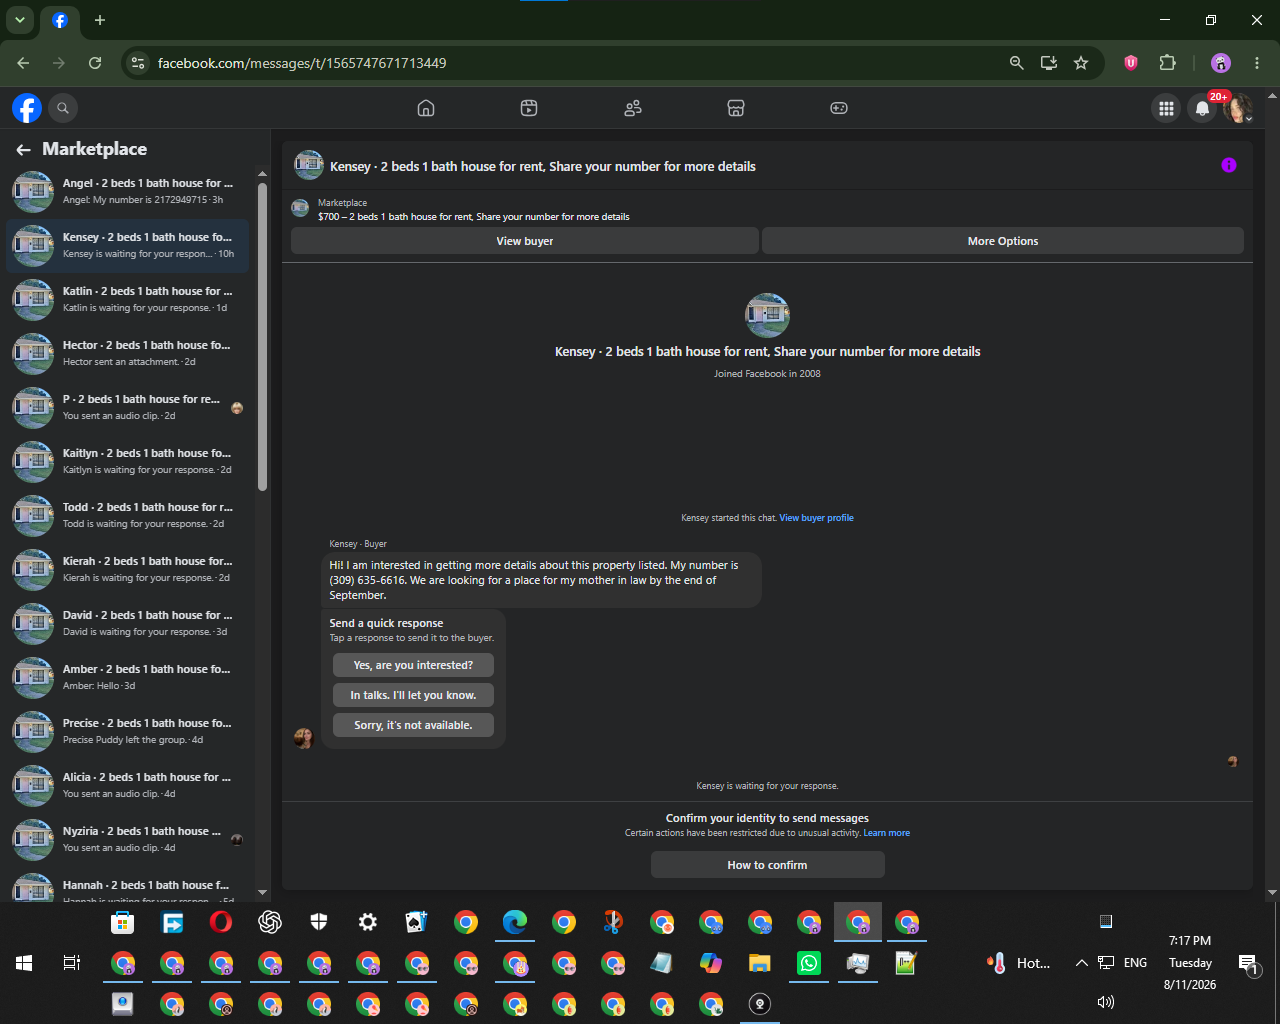The width and height of the screenshot is (1280, 1024).
Task: Click the How to confirm button
Action: 767,865
